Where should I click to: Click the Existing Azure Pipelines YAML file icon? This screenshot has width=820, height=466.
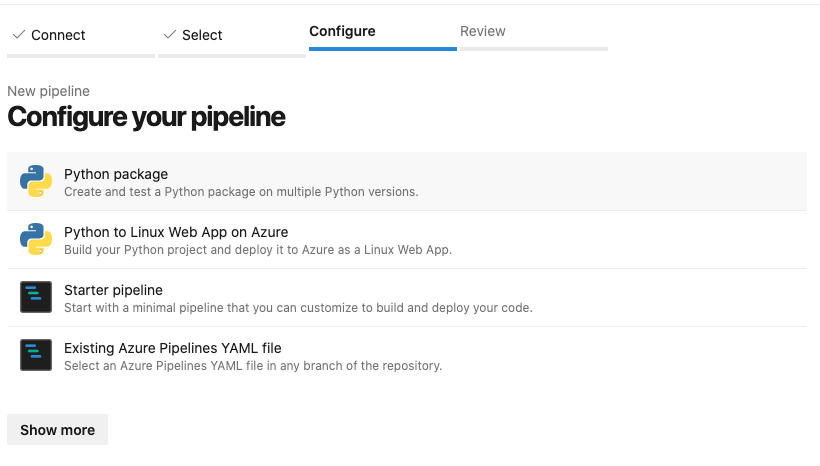click(36, 356)
